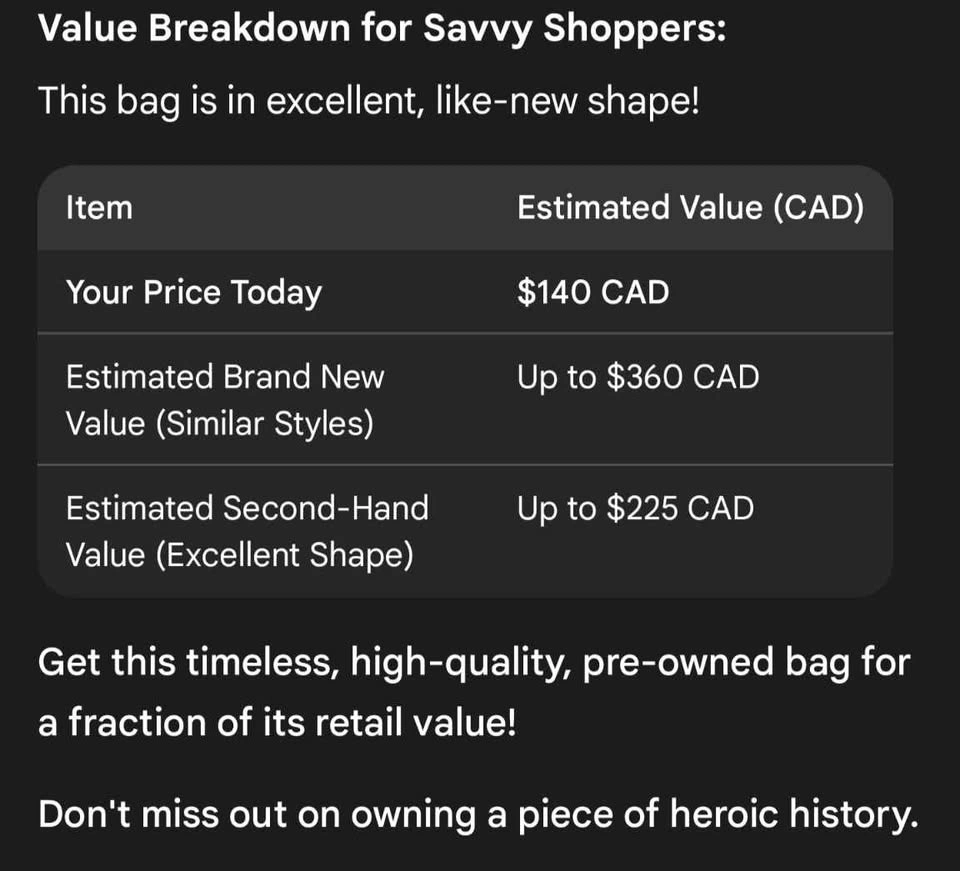960x871 pixels.
Task: Select the "Item" column header
Action: pos(99,208)
